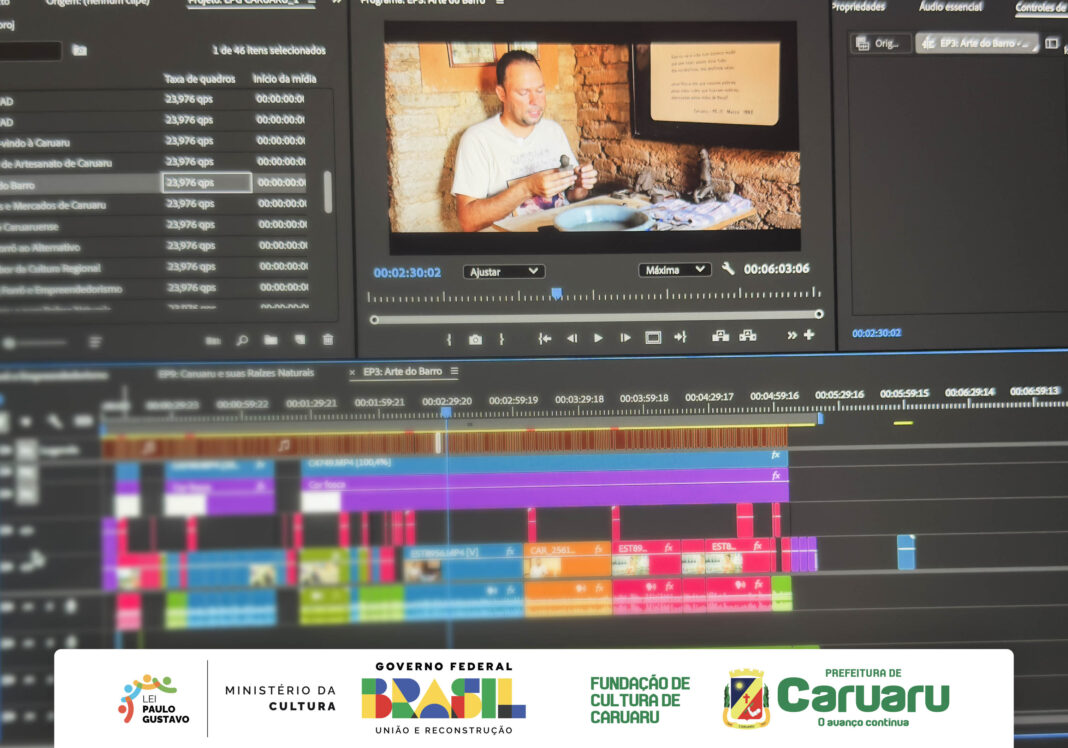Export frame with the camera icon
1068x748 pixels.
pyautogui.click(x=475, y=339)
